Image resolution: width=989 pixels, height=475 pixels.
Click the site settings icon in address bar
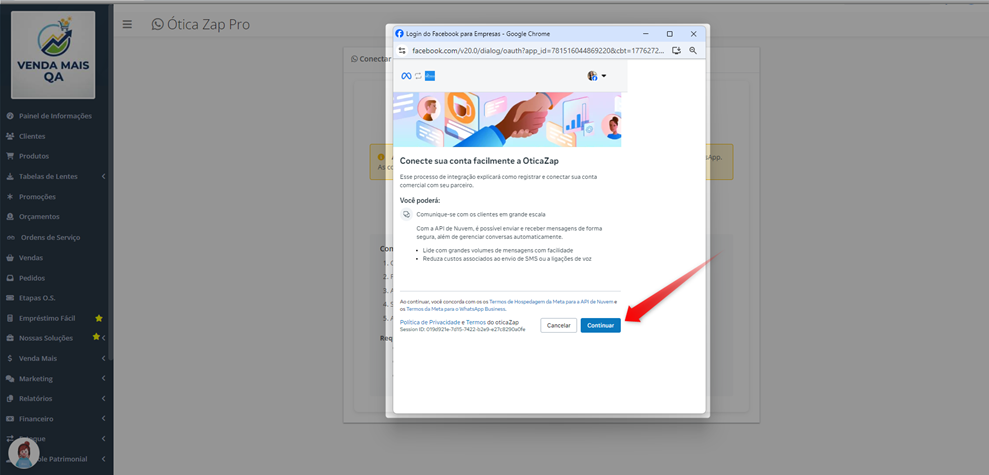402,50
